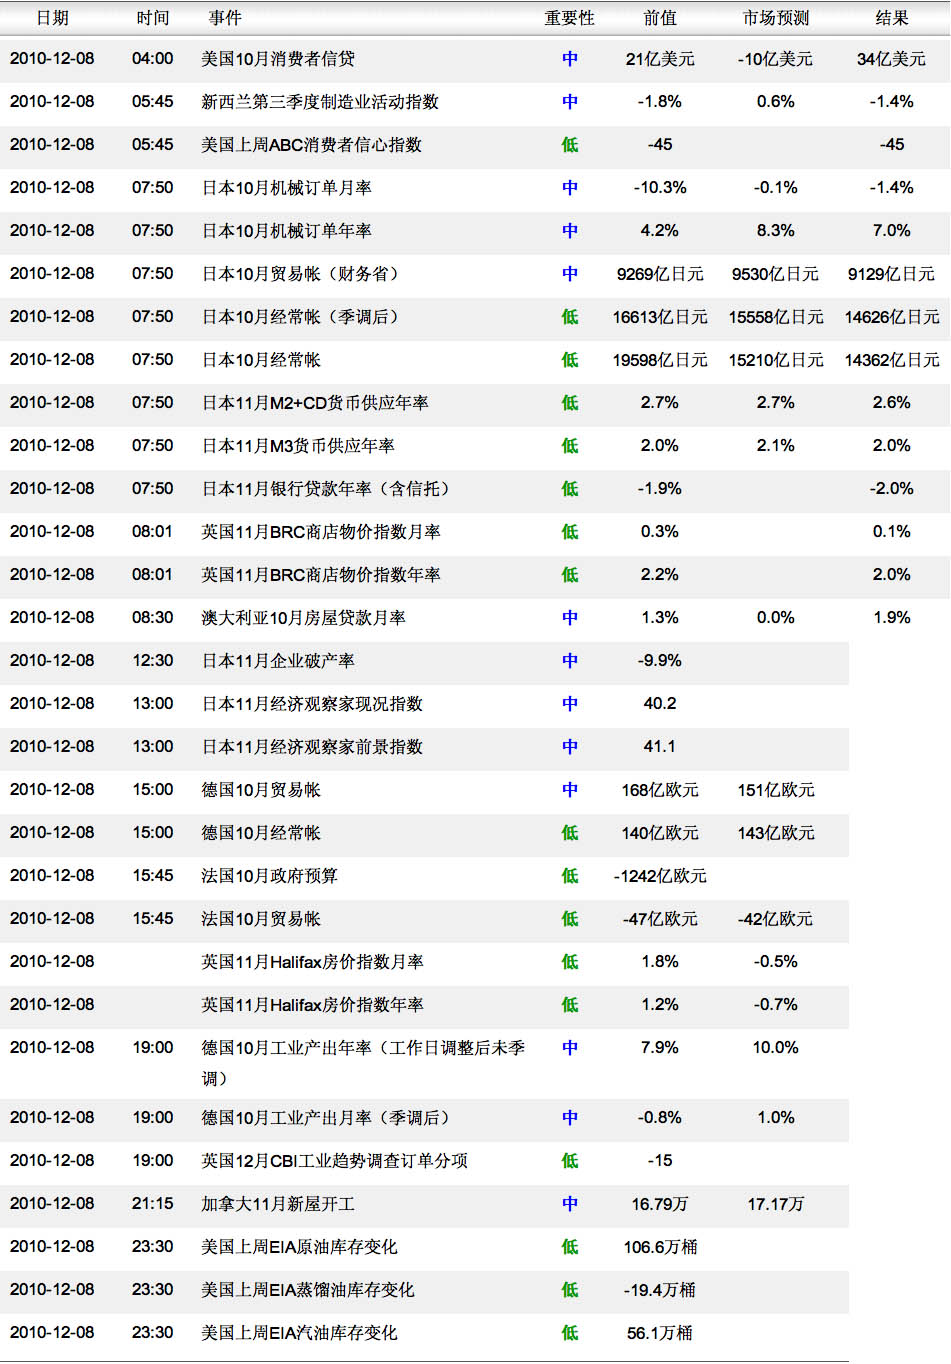Screen dimensions: 951x1364
Task: Click the 16613亿日元 previous value
Action: pos(660,317)
